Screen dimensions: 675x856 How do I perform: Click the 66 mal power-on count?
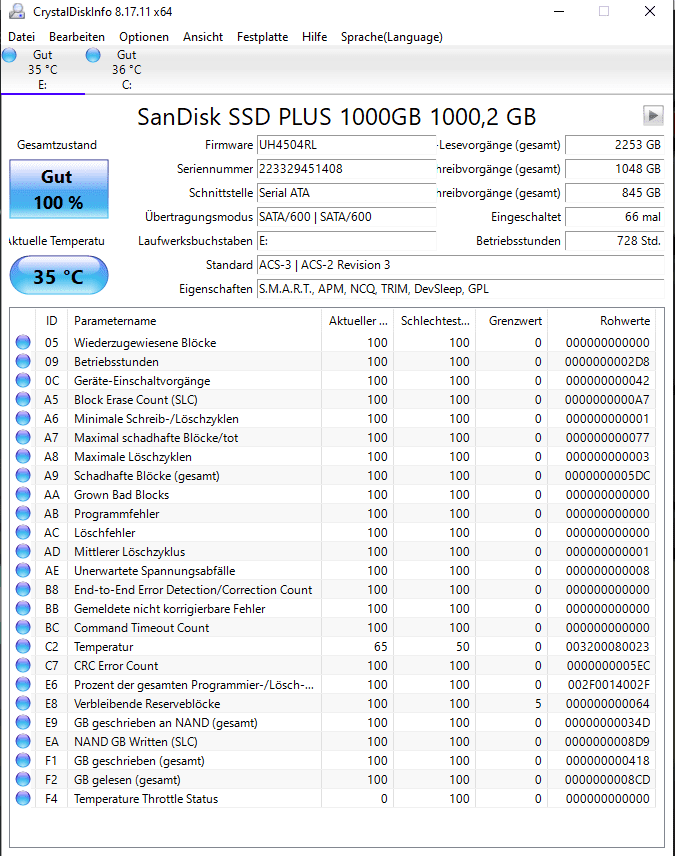614,217
